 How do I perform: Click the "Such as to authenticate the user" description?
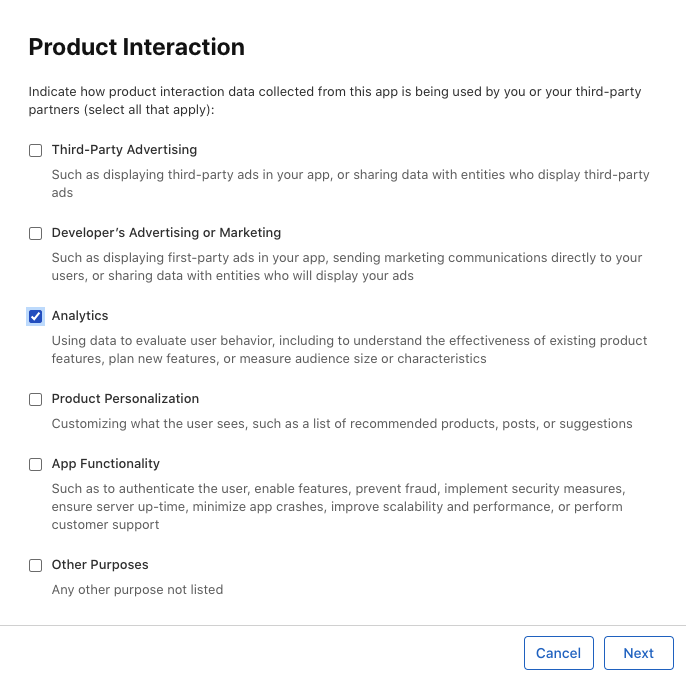click(x=338, y=507)
